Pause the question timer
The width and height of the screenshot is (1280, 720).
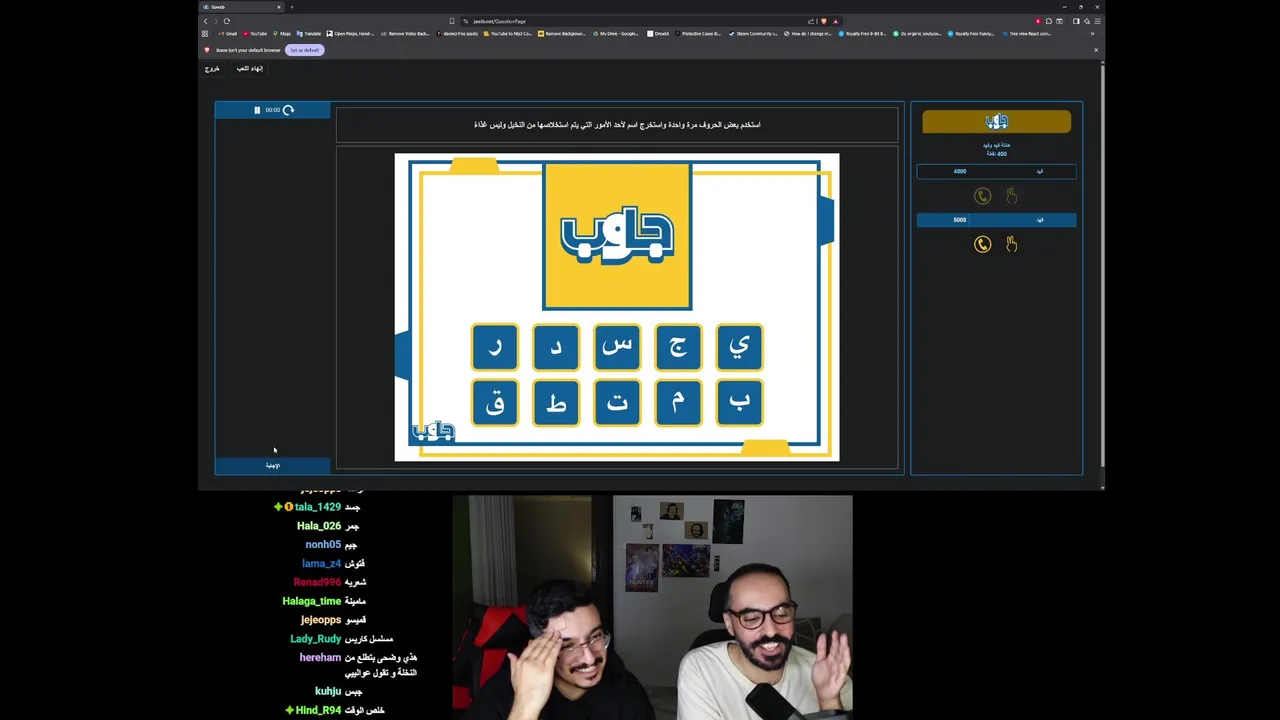click(x=257, y=110)
